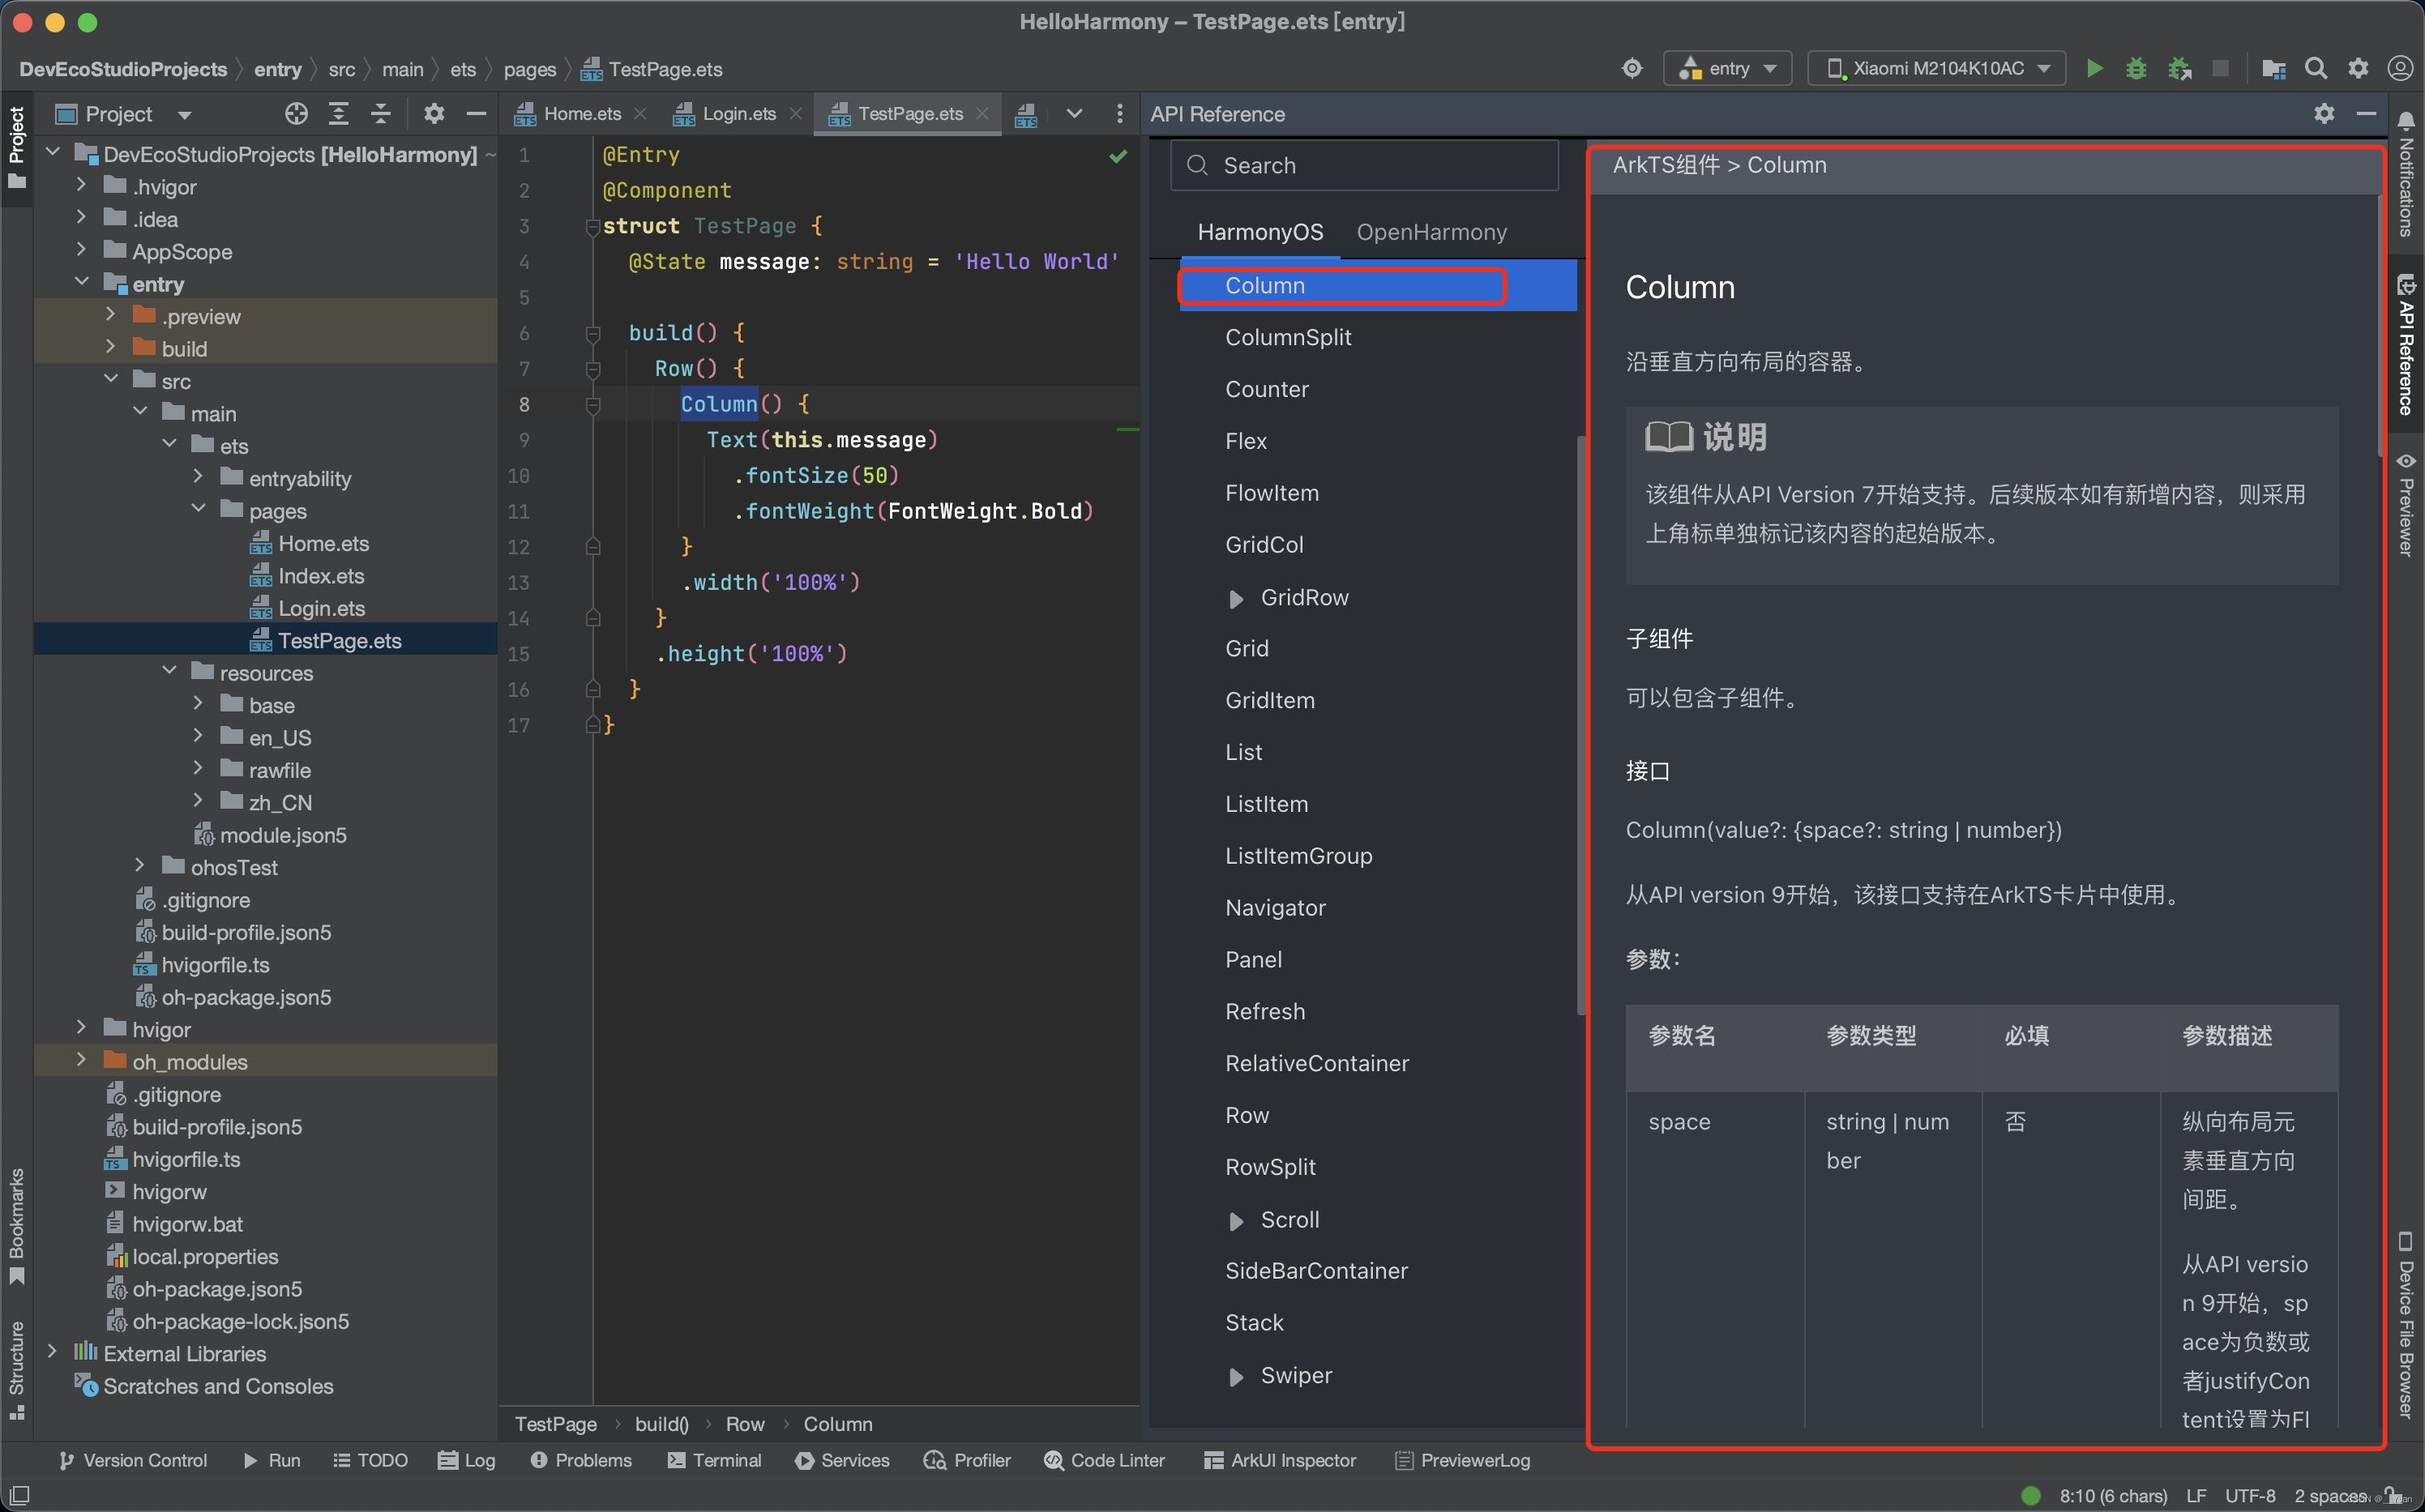Collapse all nodes in Project panel

(x=381, y=114)
